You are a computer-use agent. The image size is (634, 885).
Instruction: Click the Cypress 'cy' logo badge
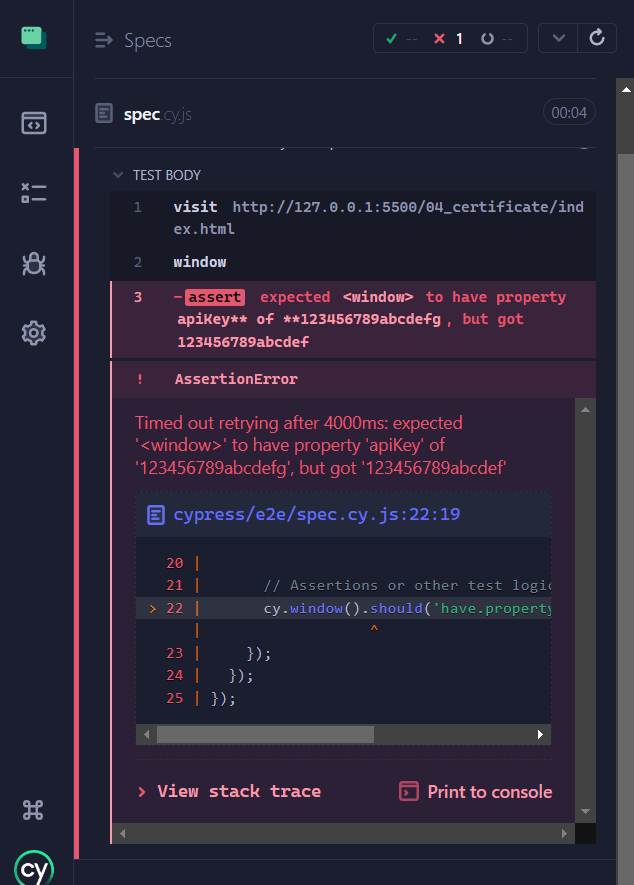click(34, 867)
